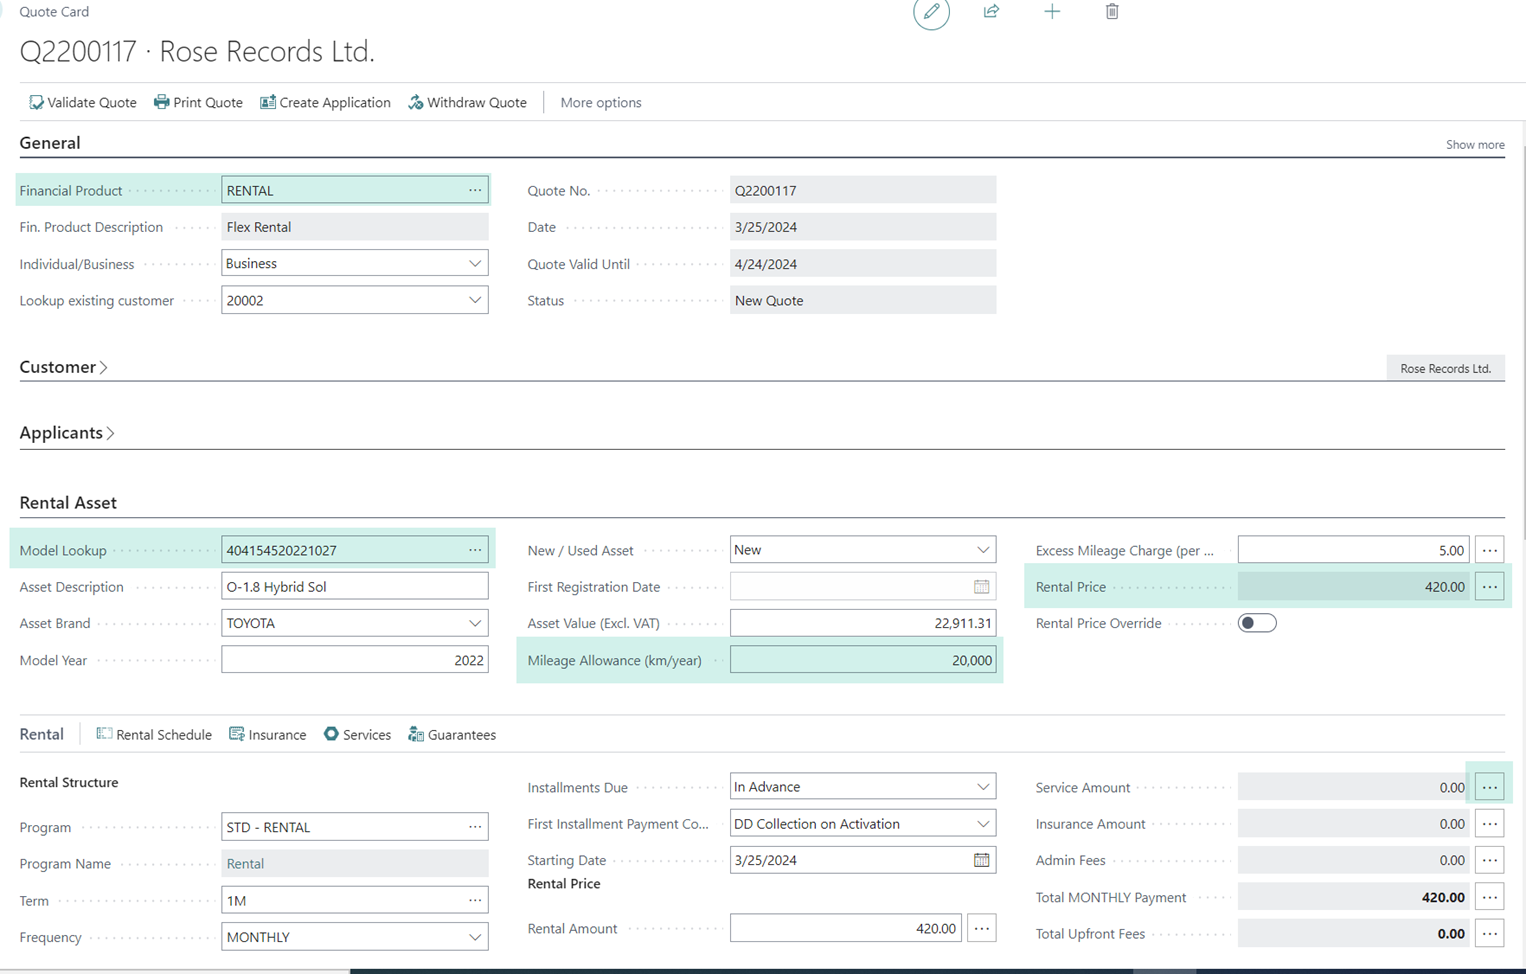Click ellipsis next to Total MONTHLY Payment
This screenshot has width=1526, height=974.
1490,897
